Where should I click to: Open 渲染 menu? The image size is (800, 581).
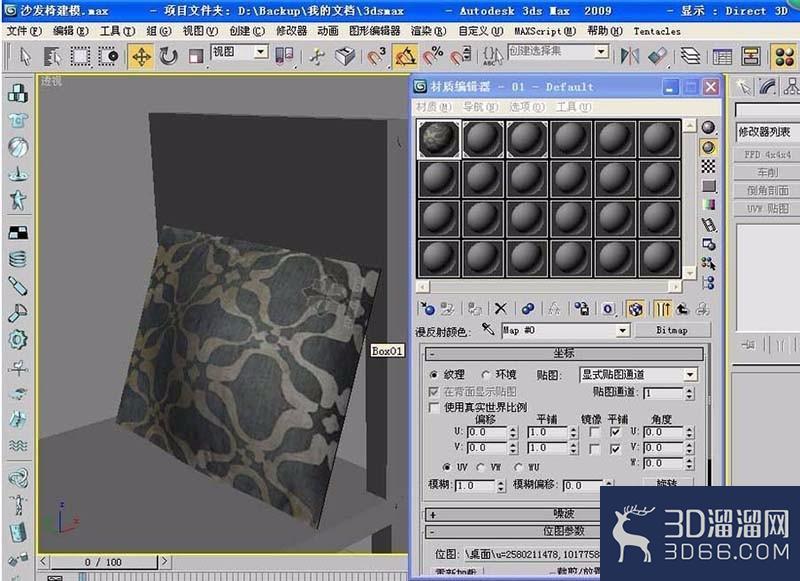point(428,31)
